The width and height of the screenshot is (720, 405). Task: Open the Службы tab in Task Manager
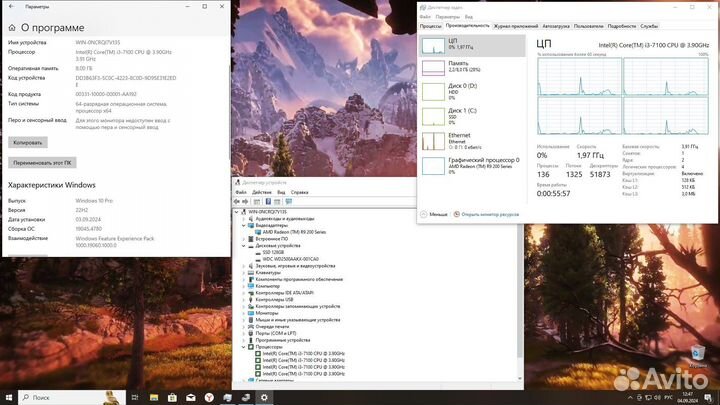649,26
